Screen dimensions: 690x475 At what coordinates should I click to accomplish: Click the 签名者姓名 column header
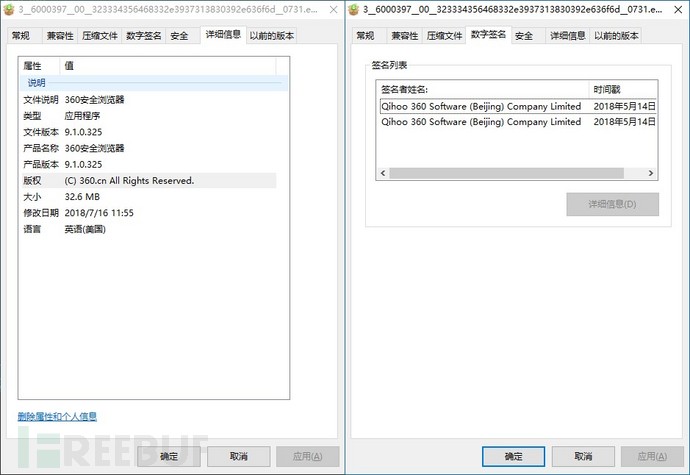coord(483,90)
